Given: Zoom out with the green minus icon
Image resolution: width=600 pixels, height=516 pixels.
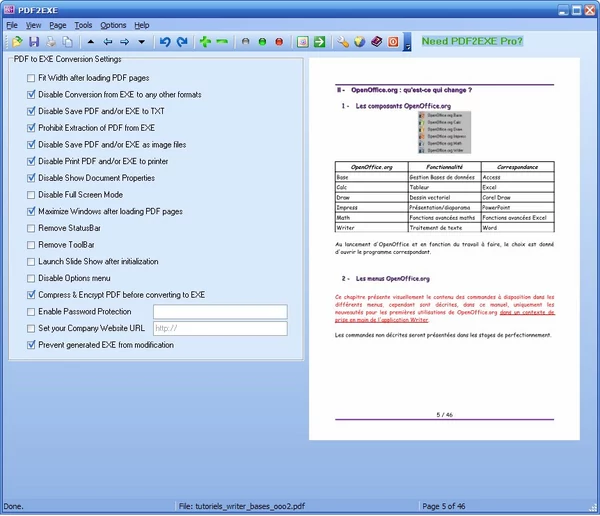Looking at the screenshot, I should pos(222,41).
